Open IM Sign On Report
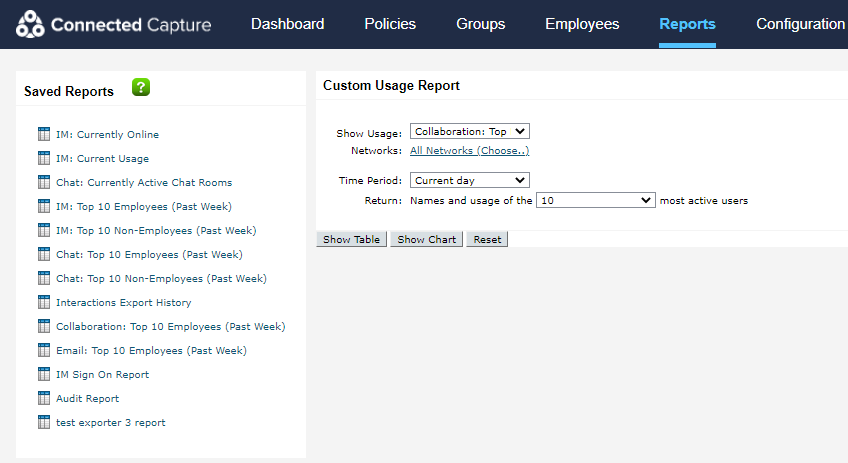 (102, 374)
